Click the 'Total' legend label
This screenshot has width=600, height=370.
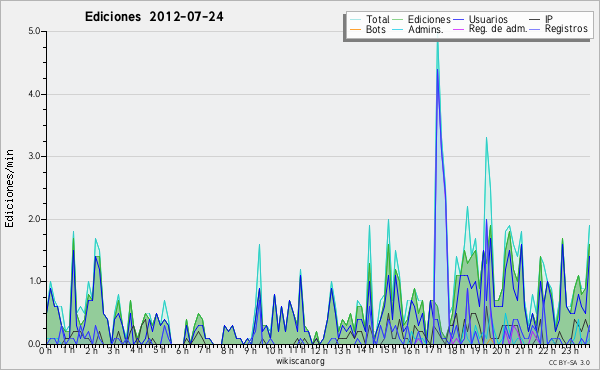tap(377, 19)
